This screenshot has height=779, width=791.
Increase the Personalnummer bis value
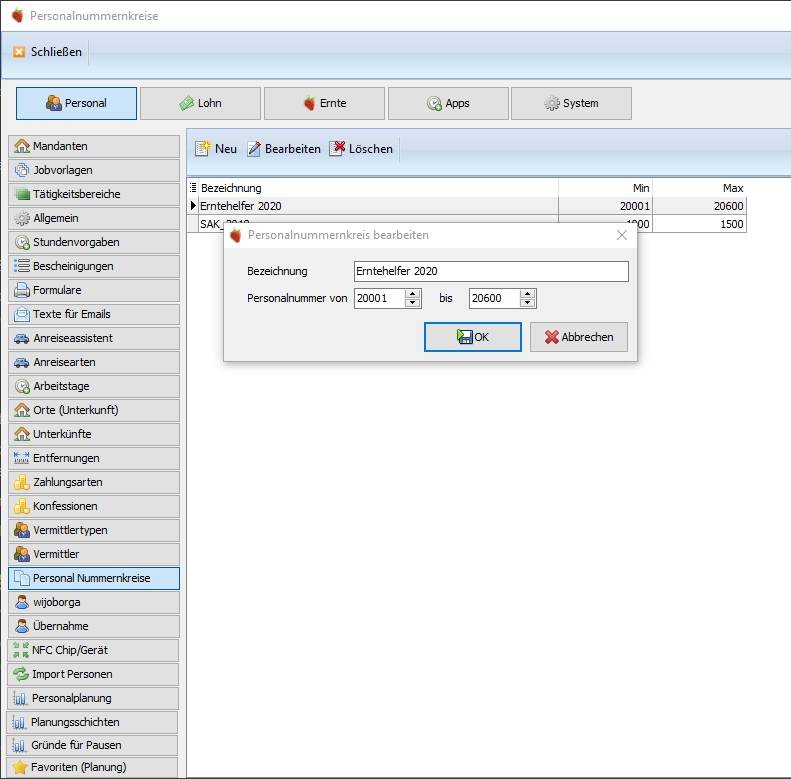coord(528,293)
